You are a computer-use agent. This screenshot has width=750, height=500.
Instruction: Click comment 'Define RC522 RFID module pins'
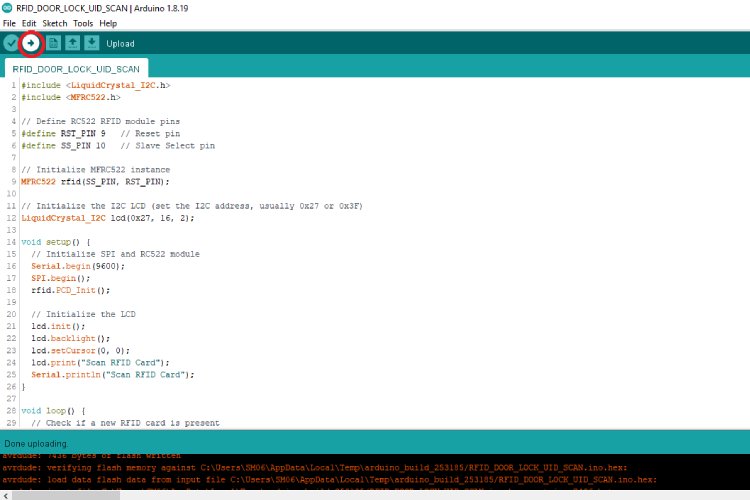tap(100, 122)
